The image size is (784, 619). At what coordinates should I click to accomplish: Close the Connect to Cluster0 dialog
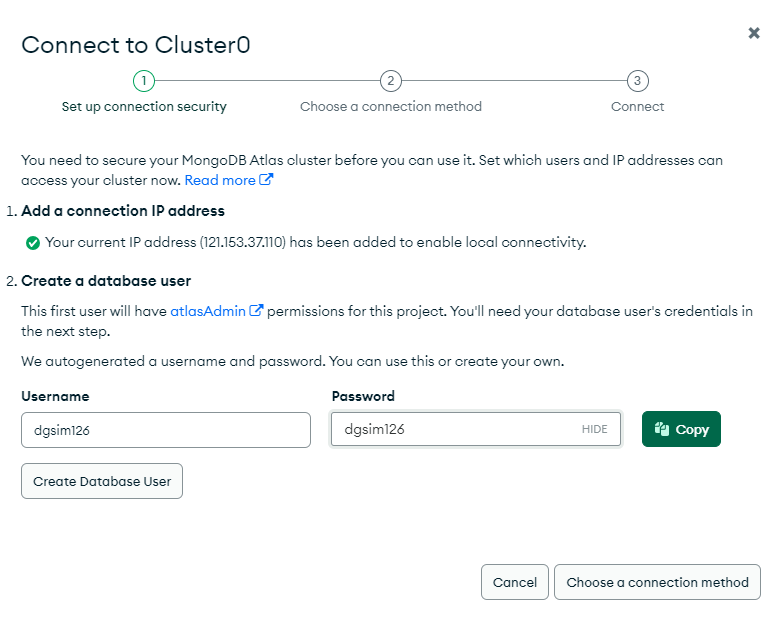(754, 33)
